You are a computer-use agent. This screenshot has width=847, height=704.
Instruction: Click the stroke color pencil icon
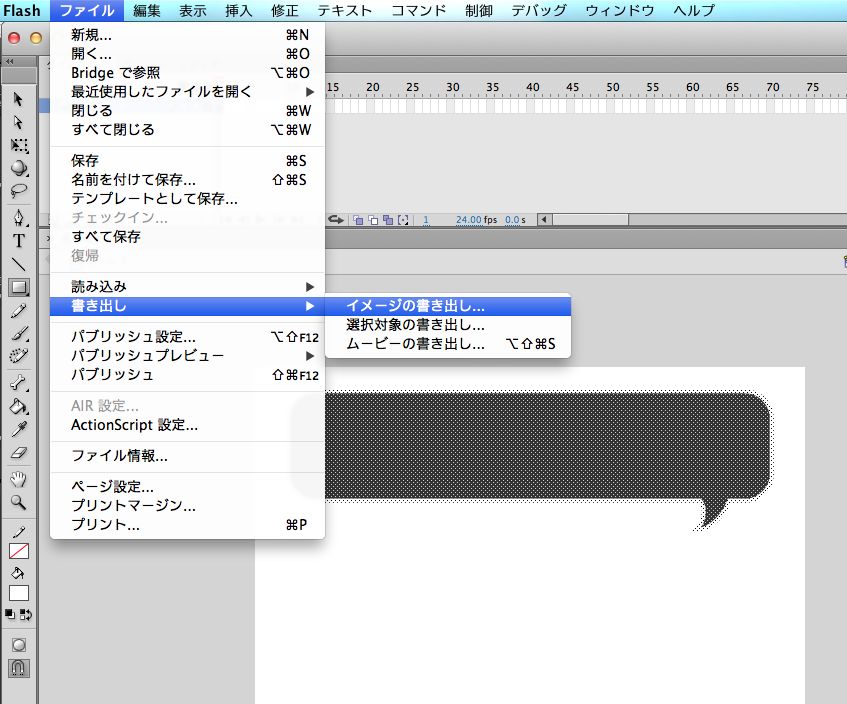pyautogui.click(x=19, y=532)
